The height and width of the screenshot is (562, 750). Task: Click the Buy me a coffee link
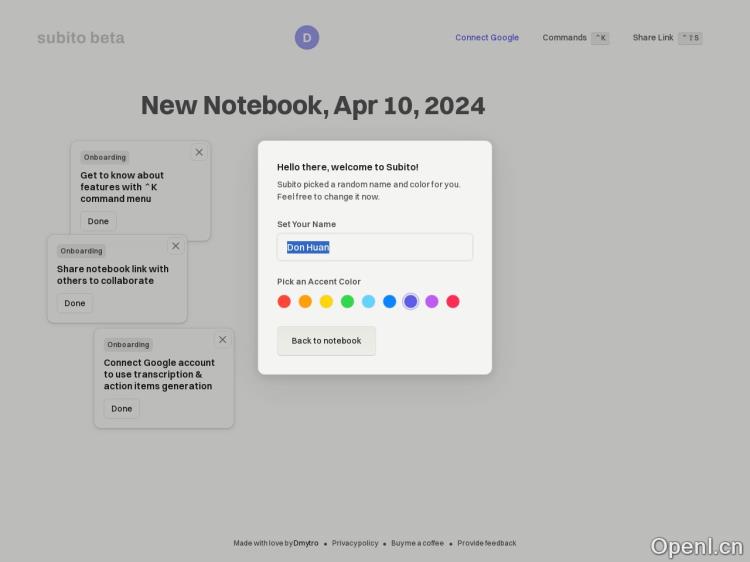pos(417,543)
